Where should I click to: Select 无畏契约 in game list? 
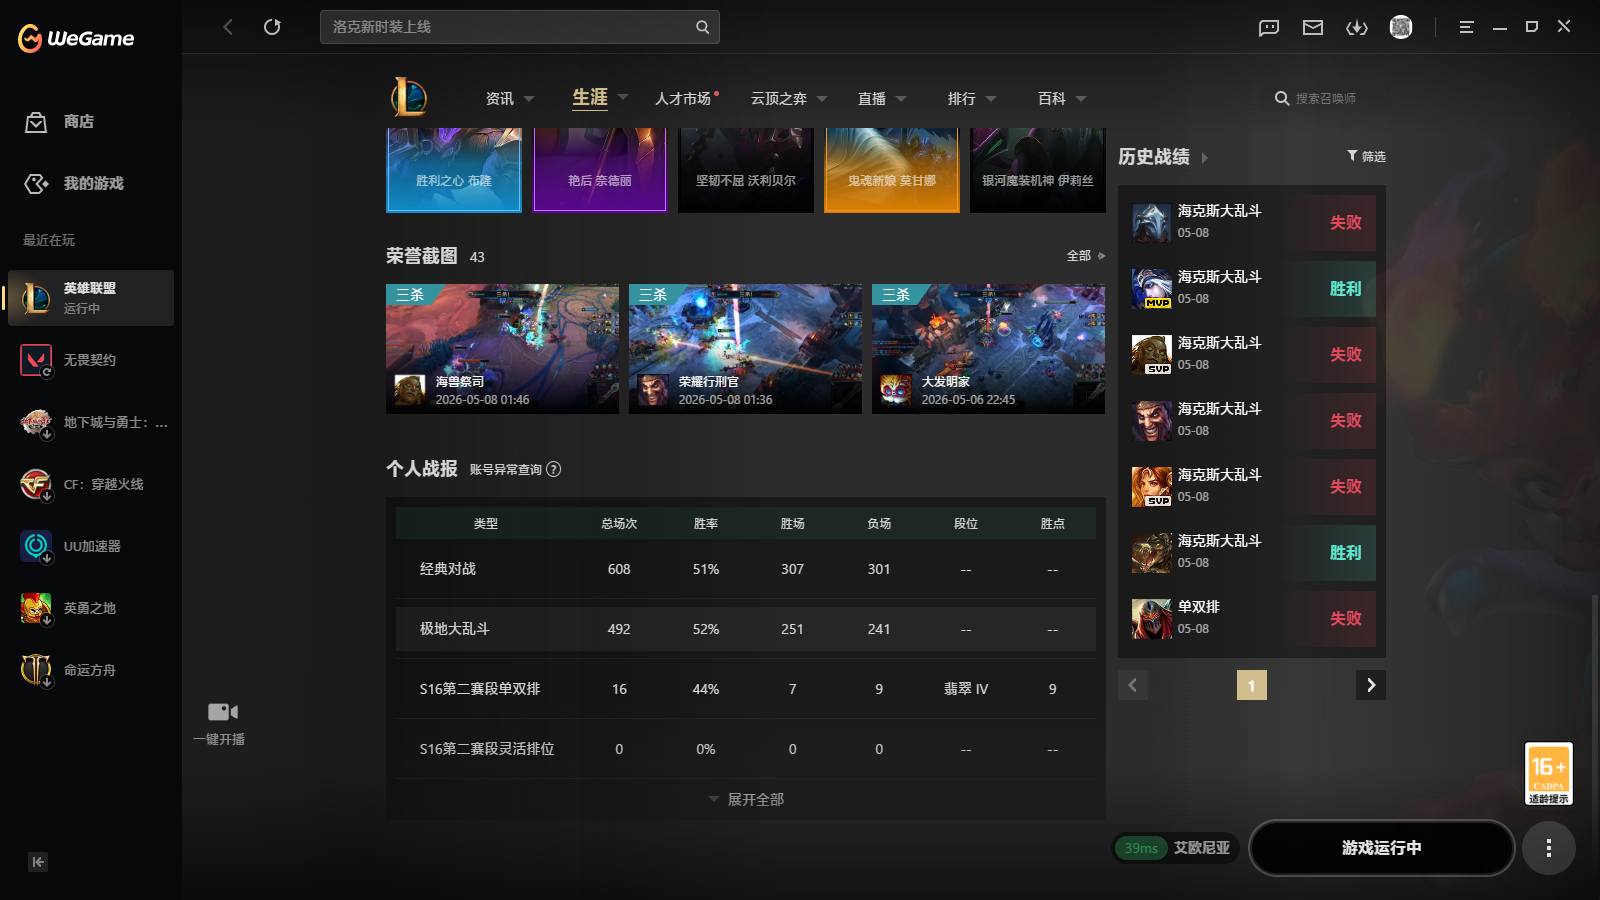click(91, 360)
